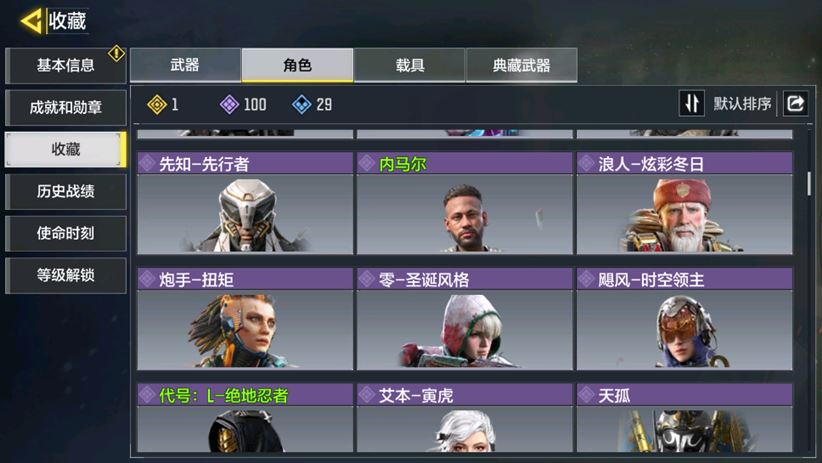Click the epic purple diamond count icon
The image size is (822, 463).
[x=229, y=104]
